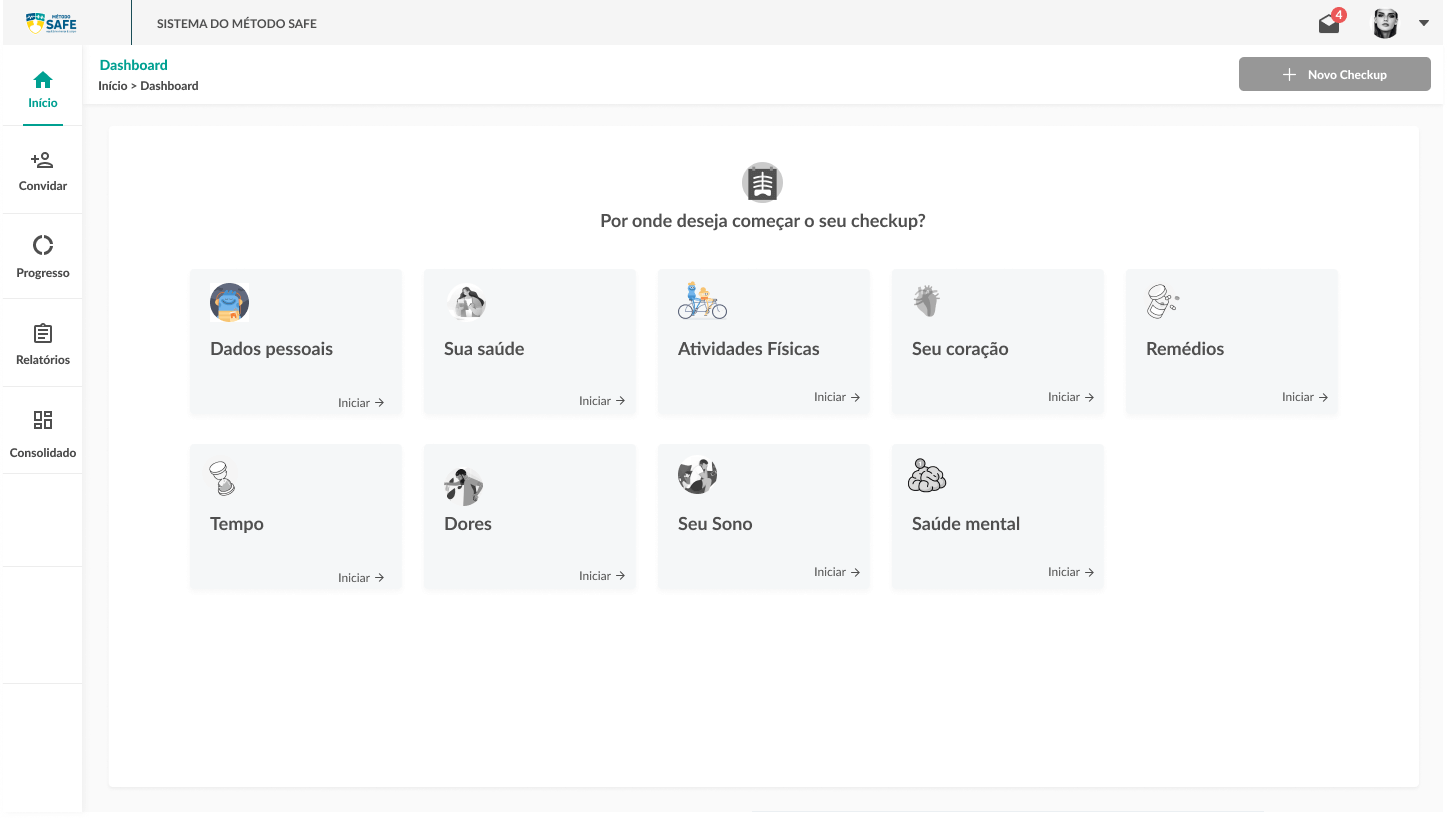
Task: Click the Dados pessoais card title
Action: tap(271, 349)
